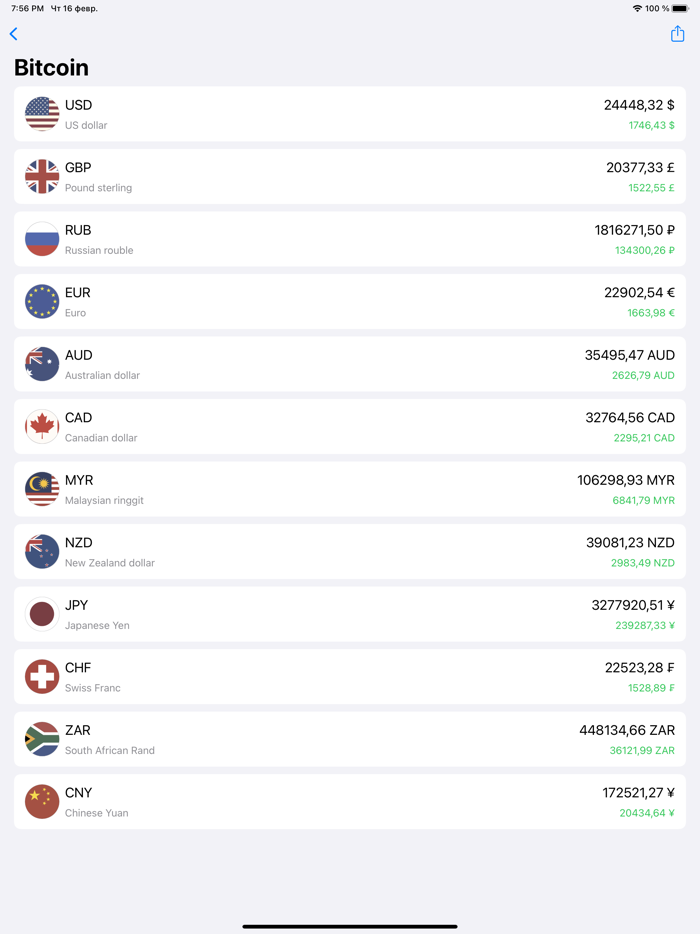Click the Bitcoin page title

click(x=51, y=67)
